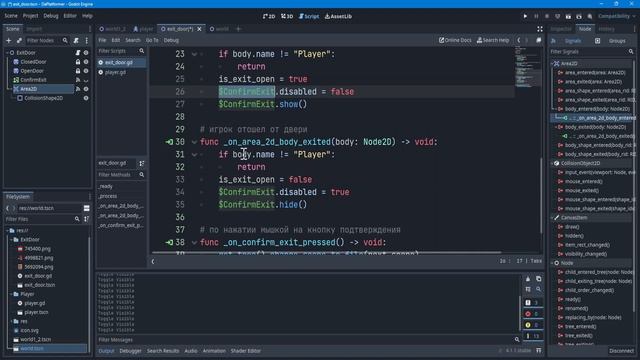Image resolution: width=640 pixels, height=360 pixels.
Task: Run the current scene via clapperboard icon
Action: [568, 16]
